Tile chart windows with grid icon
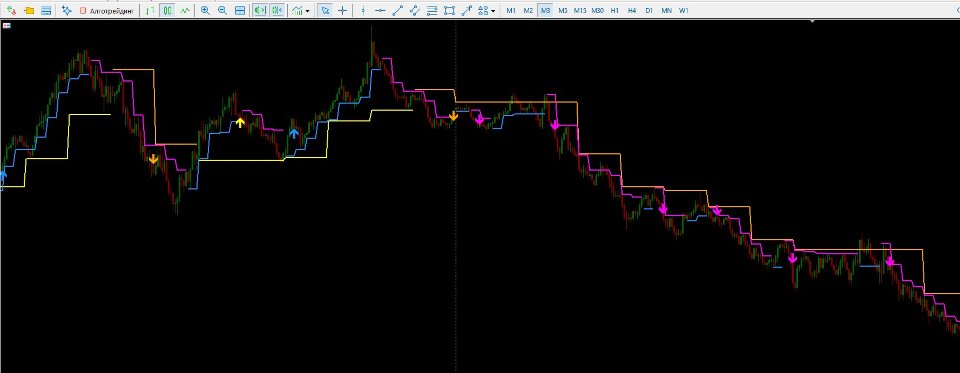This screenshot has width=960, height=373. 240,10
